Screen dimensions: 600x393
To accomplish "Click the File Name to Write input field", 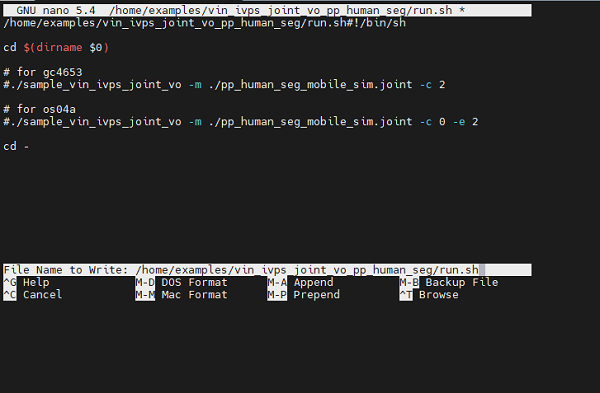I will point(267,270).
